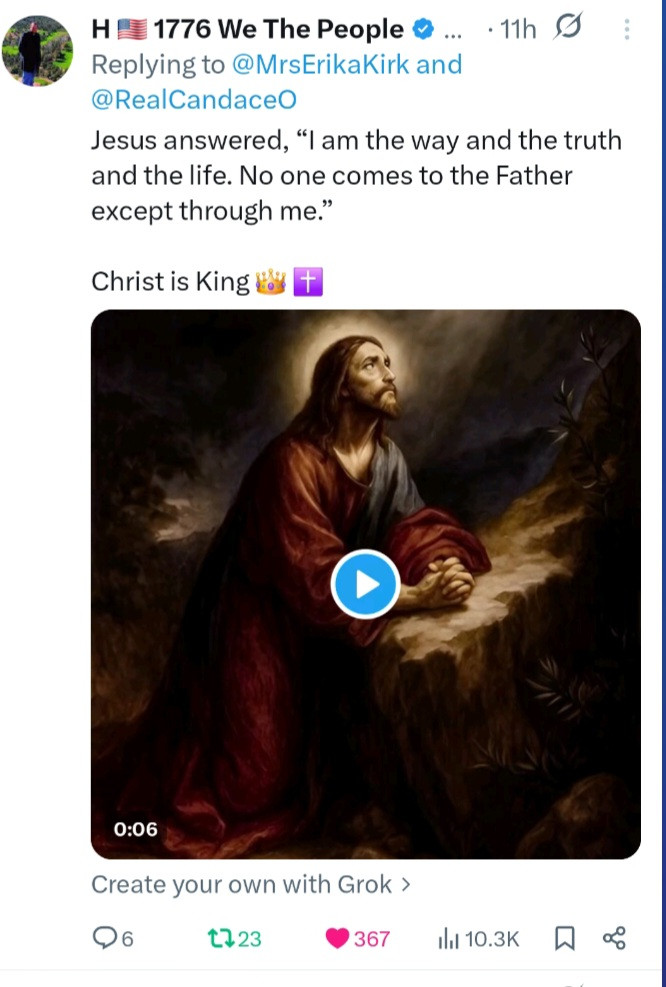Open the Grok slashed-circle icon

point(567,30)
